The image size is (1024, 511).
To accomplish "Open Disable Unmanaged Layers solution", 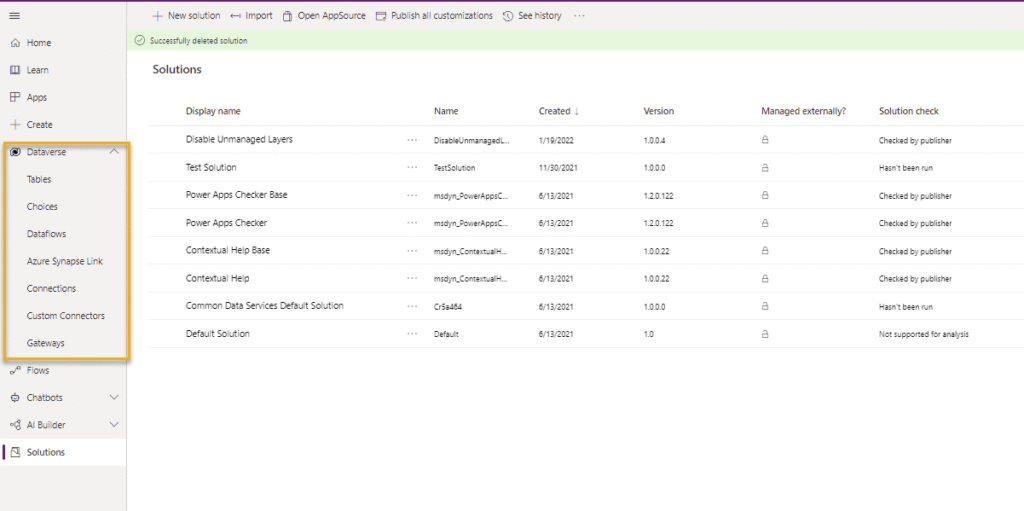I will point(239,139).
